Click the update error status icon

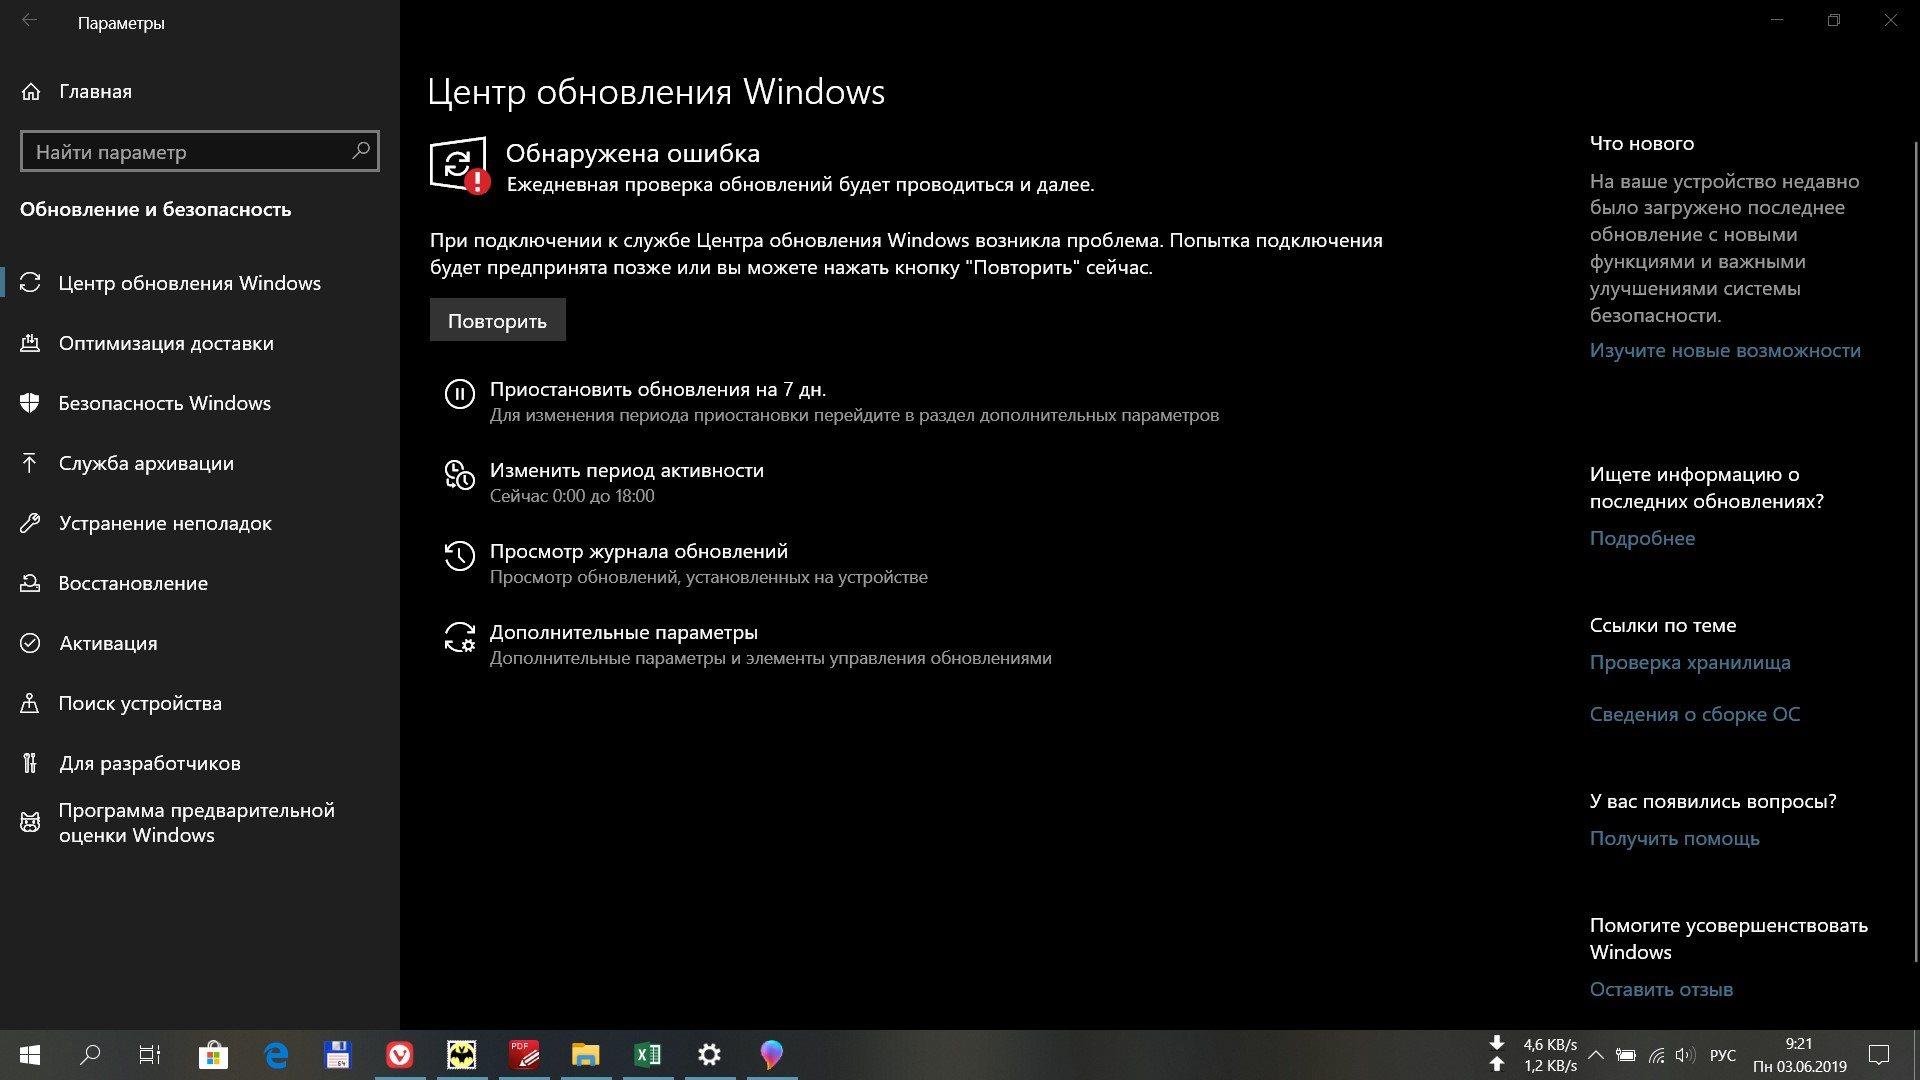(460, 165)
